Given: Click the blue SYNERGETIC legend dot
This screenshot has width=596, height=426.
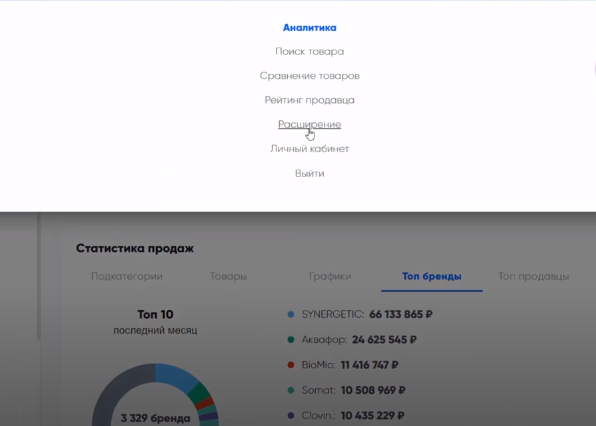Looking at the screenshot, I should click(291, 314).
